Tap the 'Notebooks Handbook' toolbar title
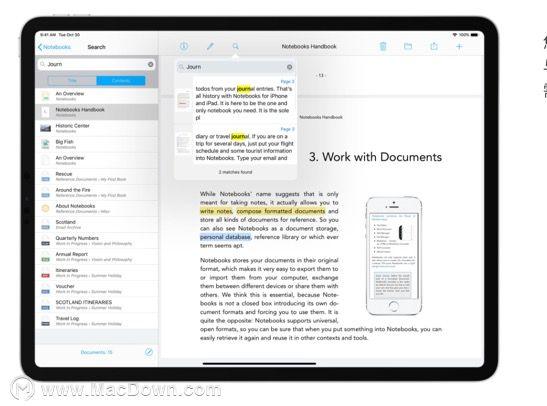The width and height of the screenshot is (547, 406). pyautogui.click(x=309, y=46)
